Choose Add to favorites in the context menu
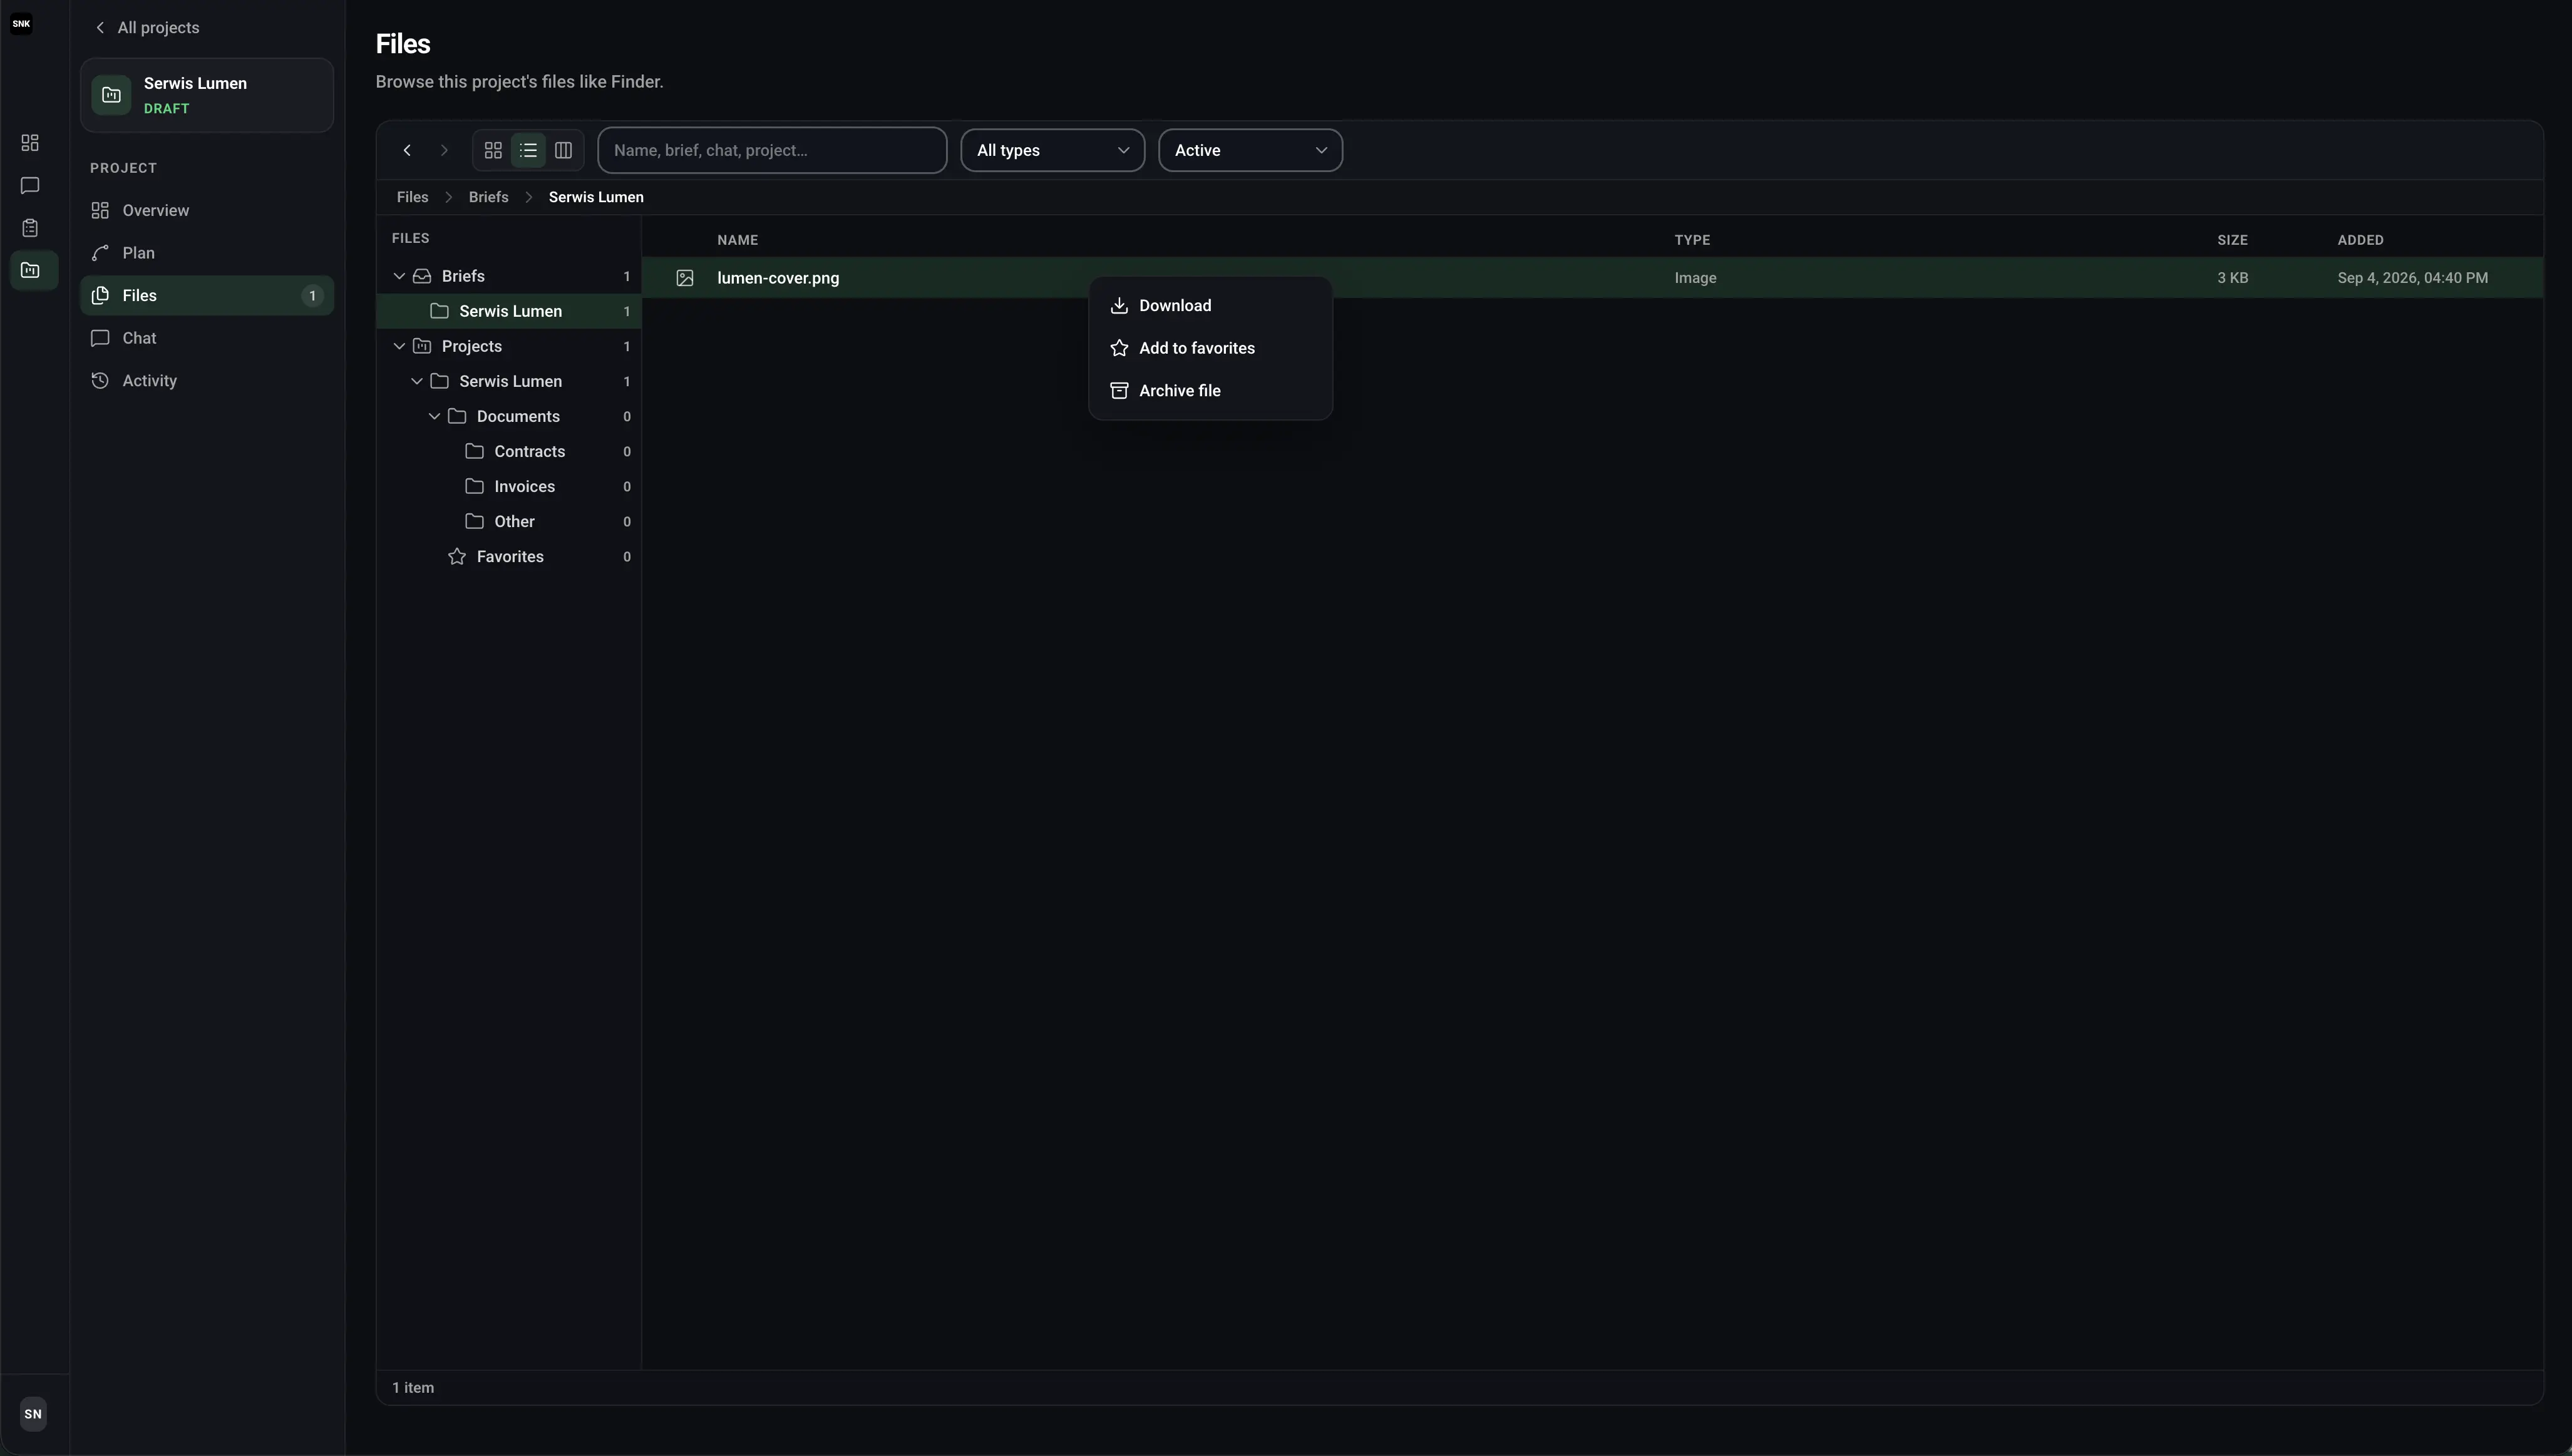The width and height of the screenshot is (2572, 1456). [x=1210, y=348]
